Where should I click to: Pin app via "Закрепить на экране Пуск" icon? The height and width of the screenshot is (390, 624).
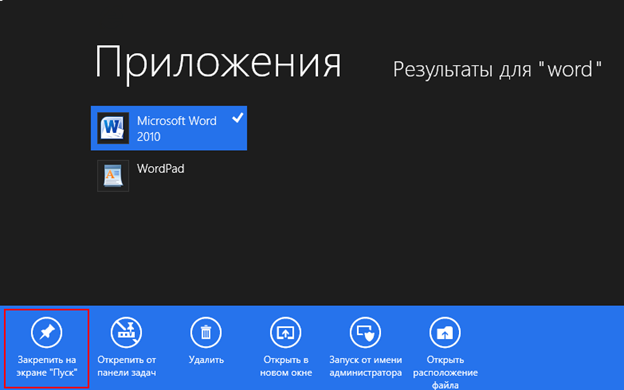click(x=47, y=332)
